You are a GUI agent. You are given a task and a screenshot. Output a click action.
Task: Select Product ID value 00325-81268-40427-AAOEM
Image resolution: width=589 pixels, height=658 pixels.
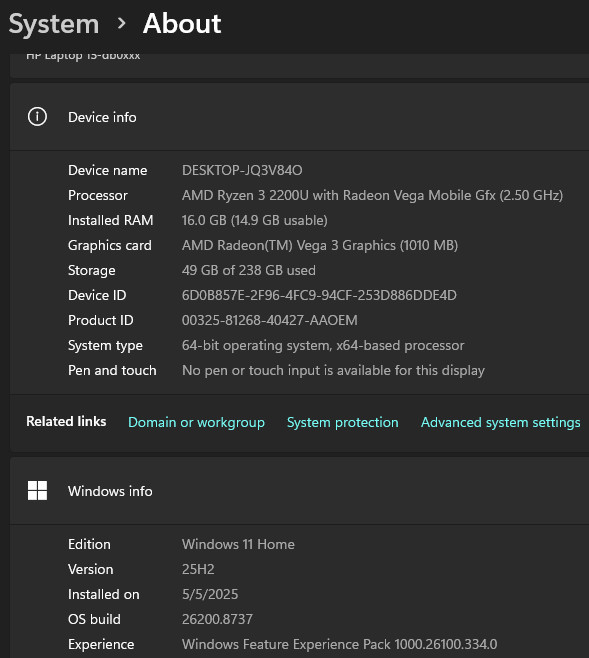[269, 320]
